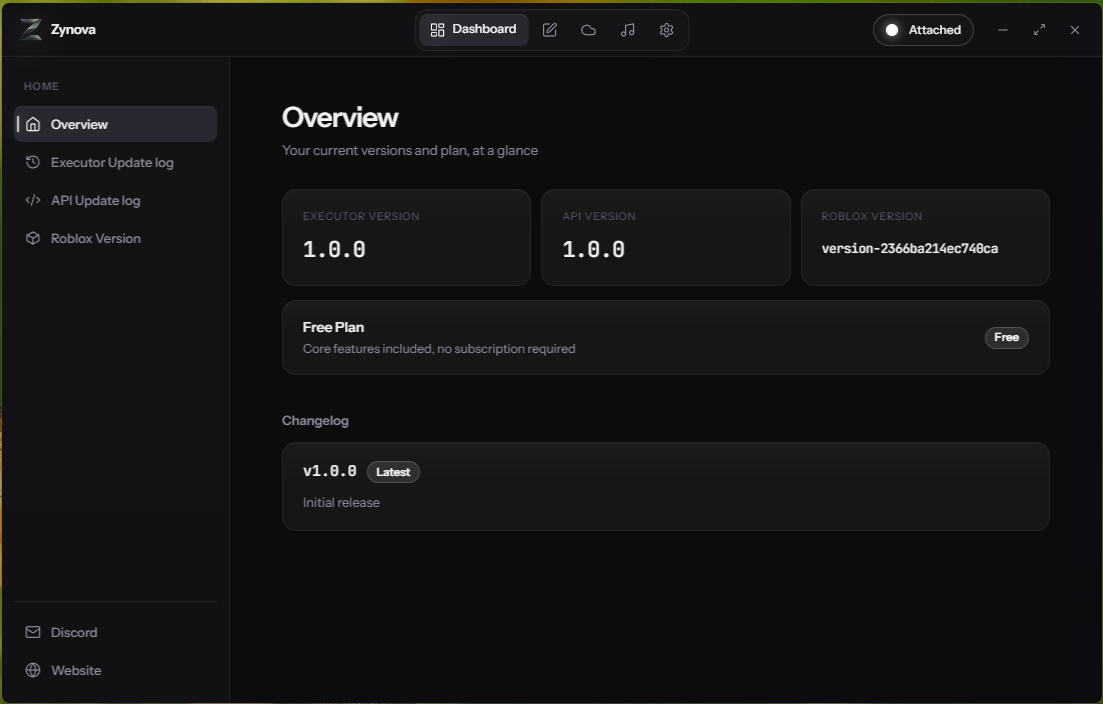
Task: Open the music tab icon
Action: click(x=627, y=30)
